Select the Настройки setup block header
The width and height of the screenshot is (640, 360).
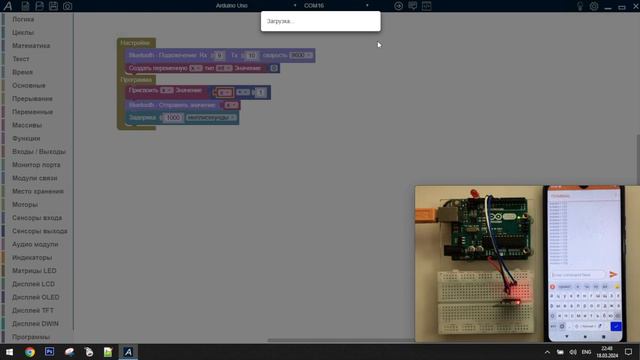point(136,42)
